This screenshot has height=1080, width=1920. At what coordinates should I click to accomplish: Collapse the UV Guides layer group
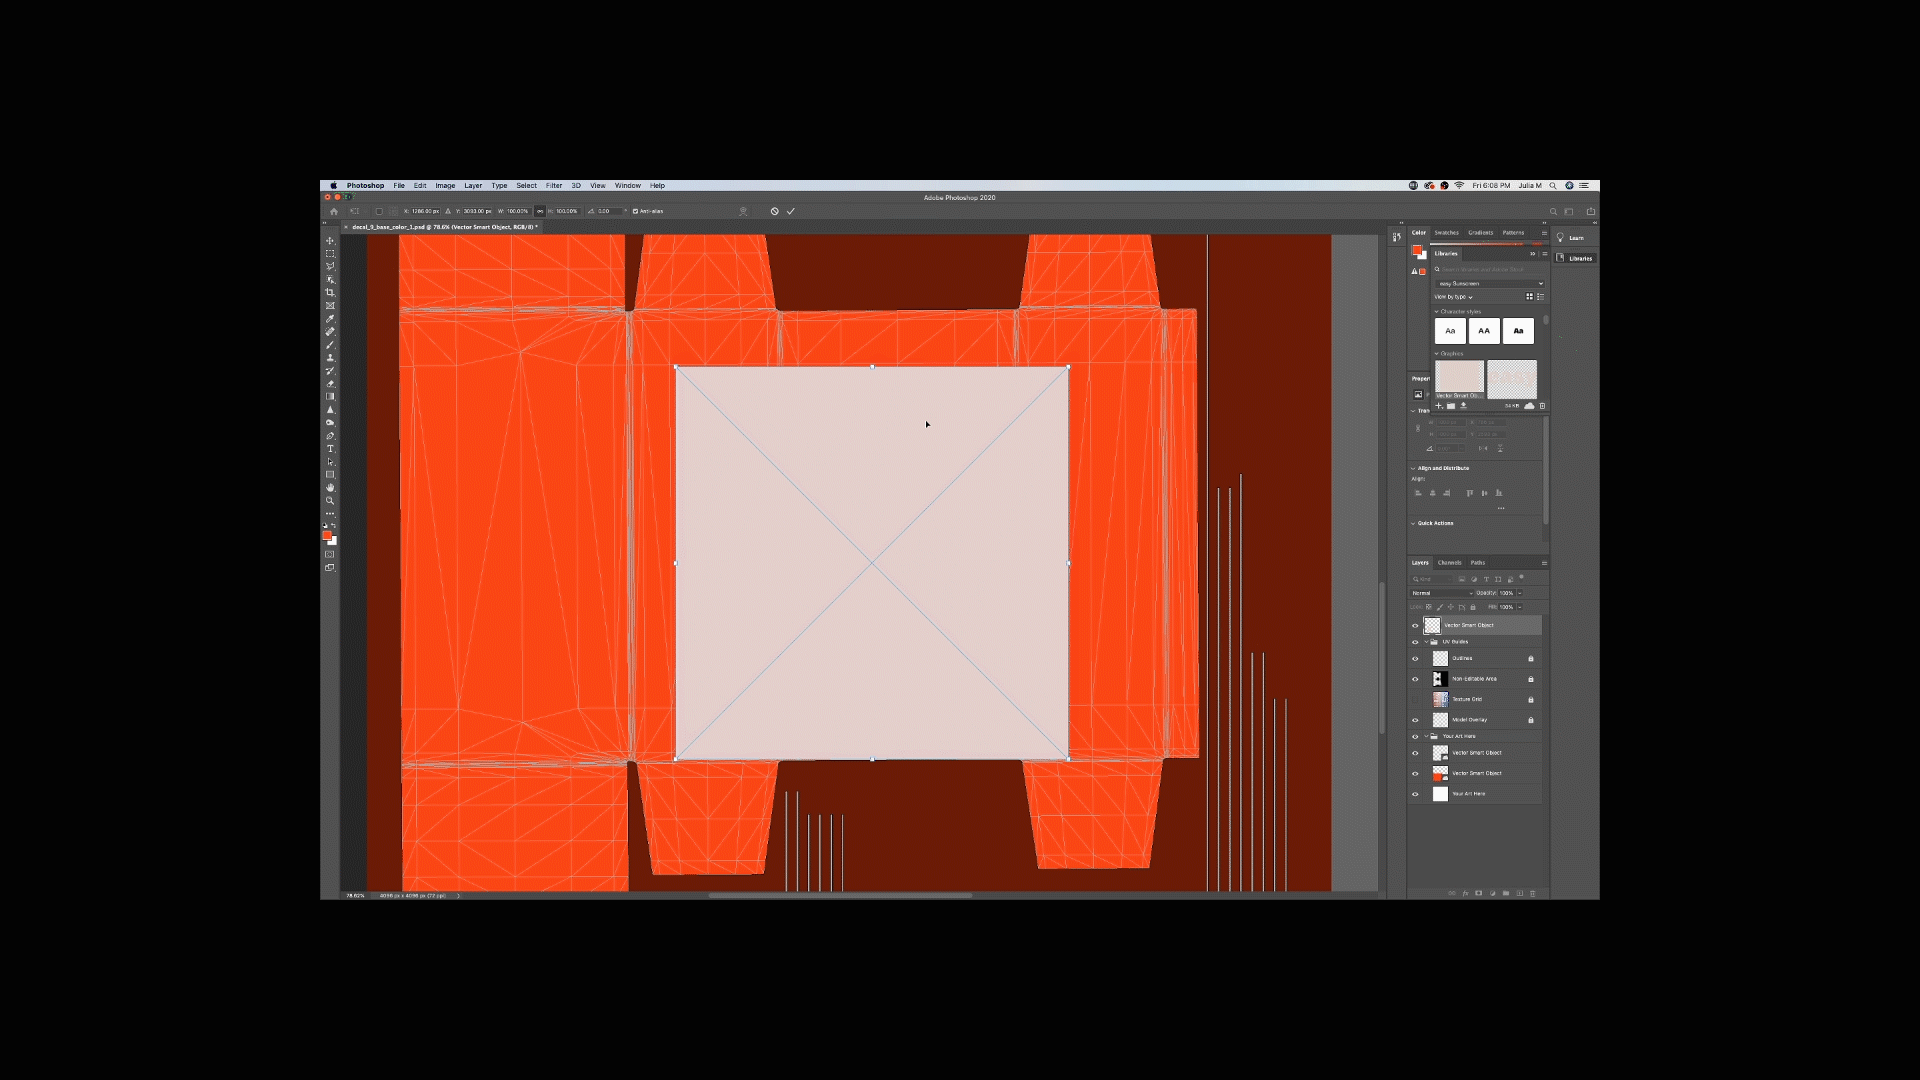click(x=1427, y=642)
